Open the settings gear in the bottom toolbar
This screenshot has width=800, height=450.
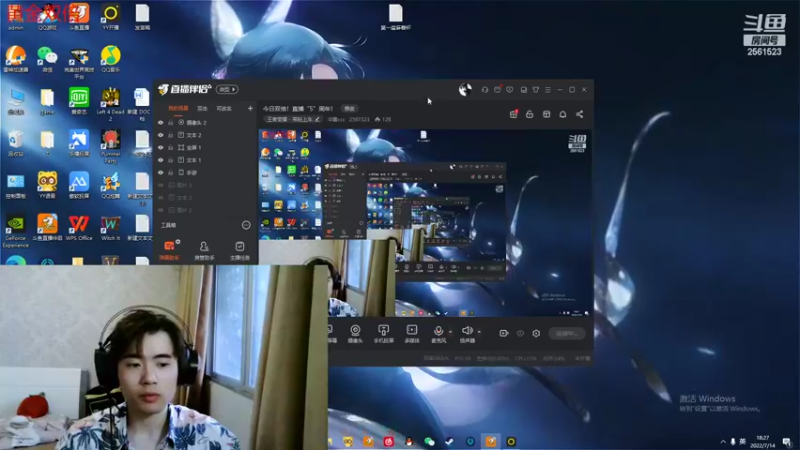536,333
